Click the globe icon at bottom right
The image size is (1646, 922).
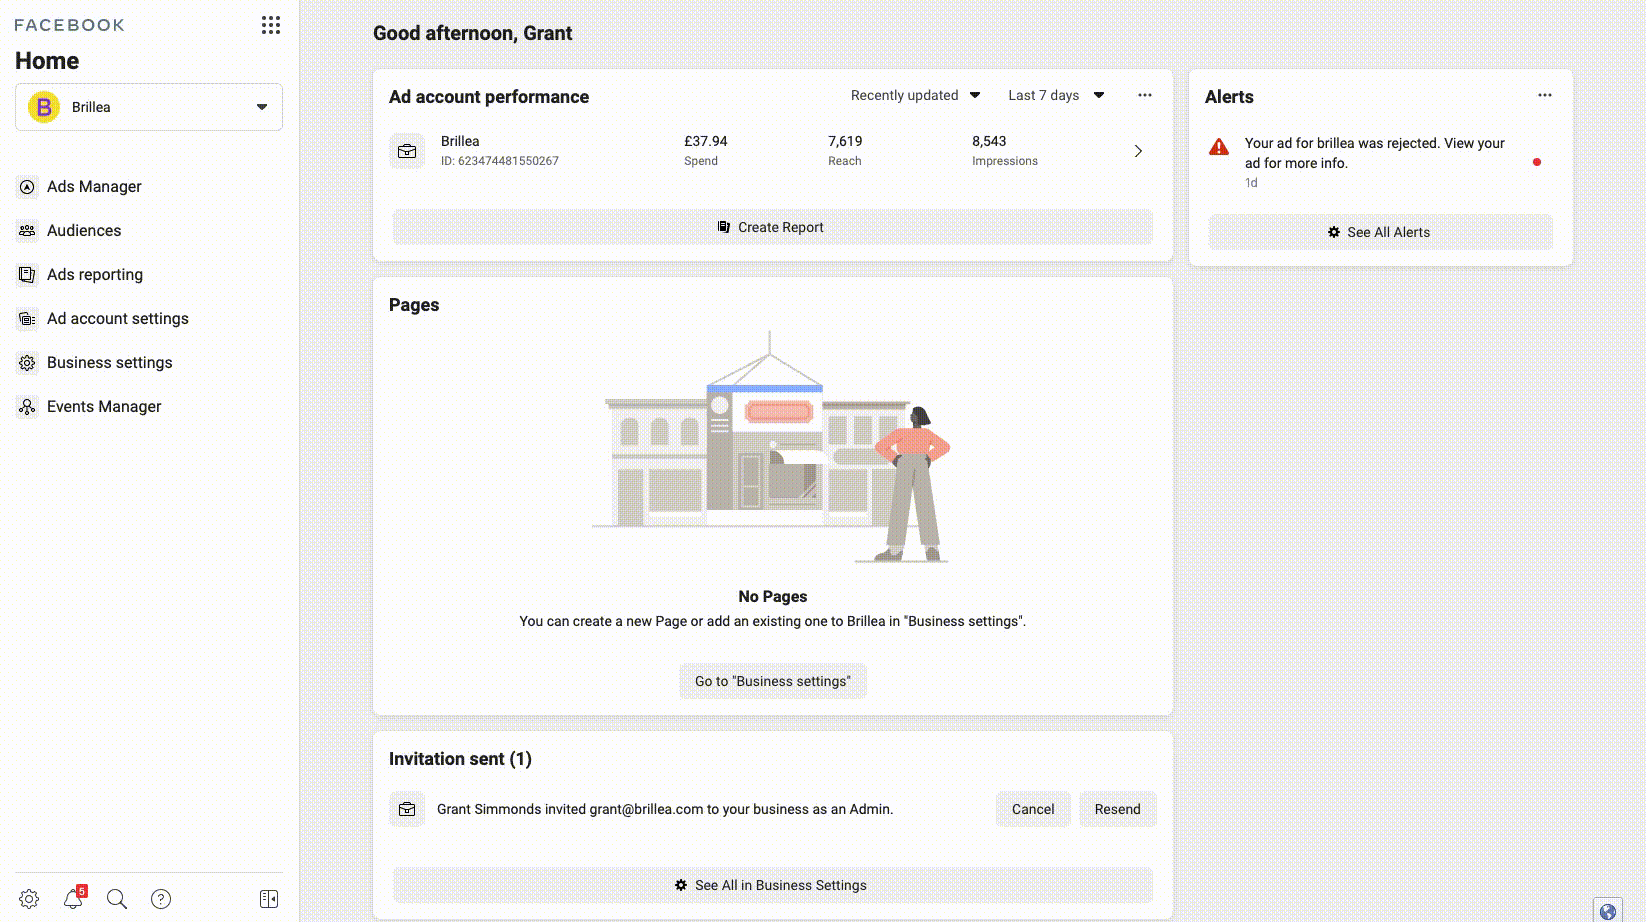1608,910
